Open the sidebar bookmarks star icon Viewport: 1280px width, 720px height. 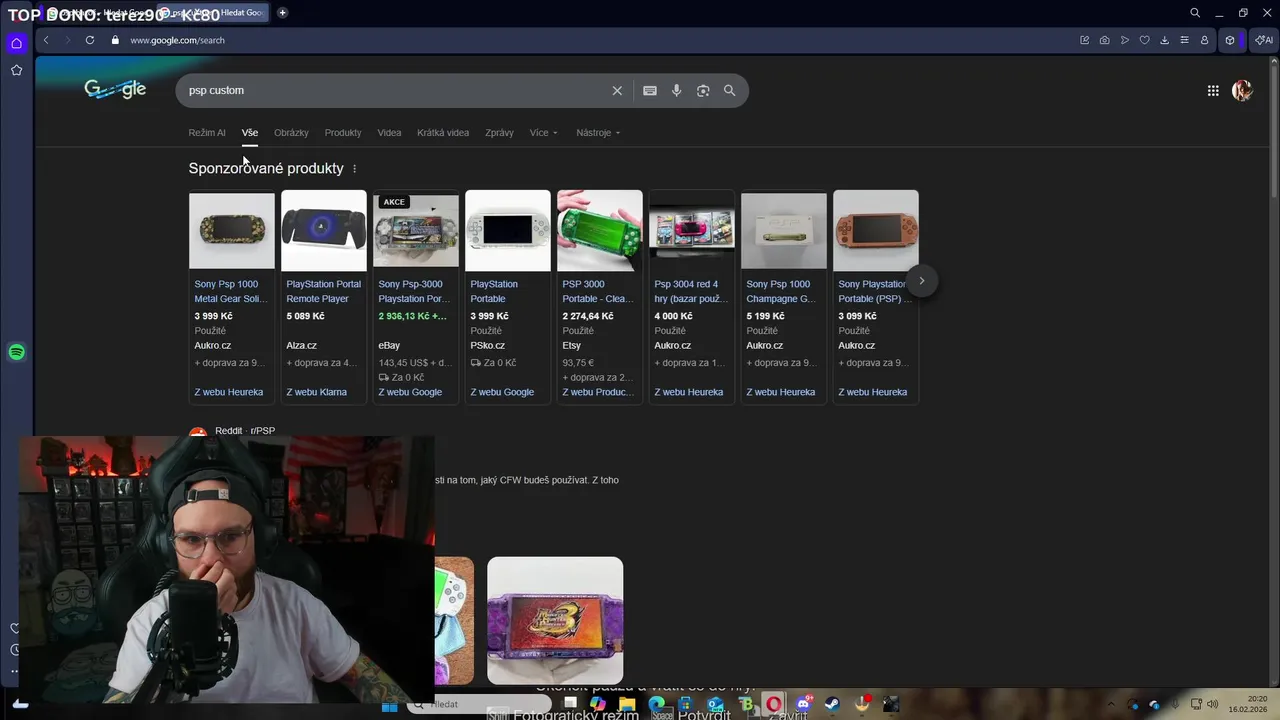[16, 70]
